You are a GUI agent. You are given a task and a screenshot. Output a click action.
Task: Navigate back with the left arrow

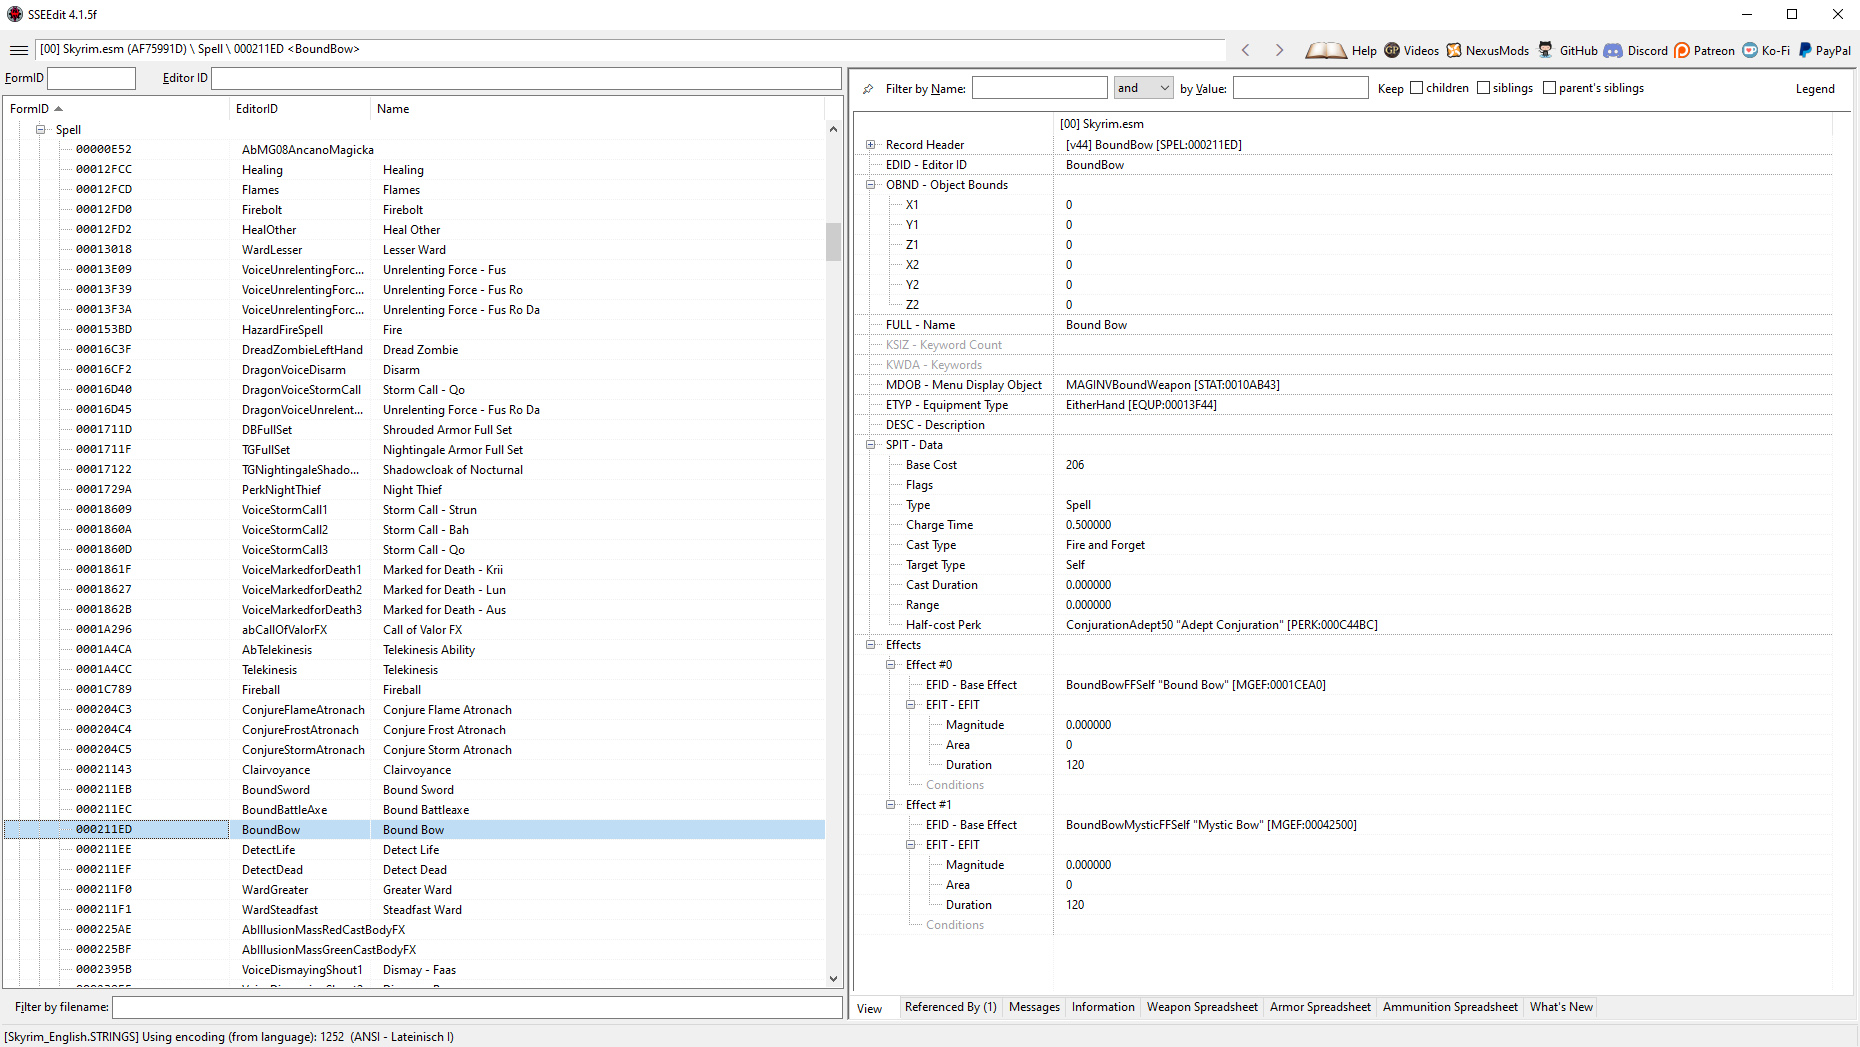pos(1246,50)
